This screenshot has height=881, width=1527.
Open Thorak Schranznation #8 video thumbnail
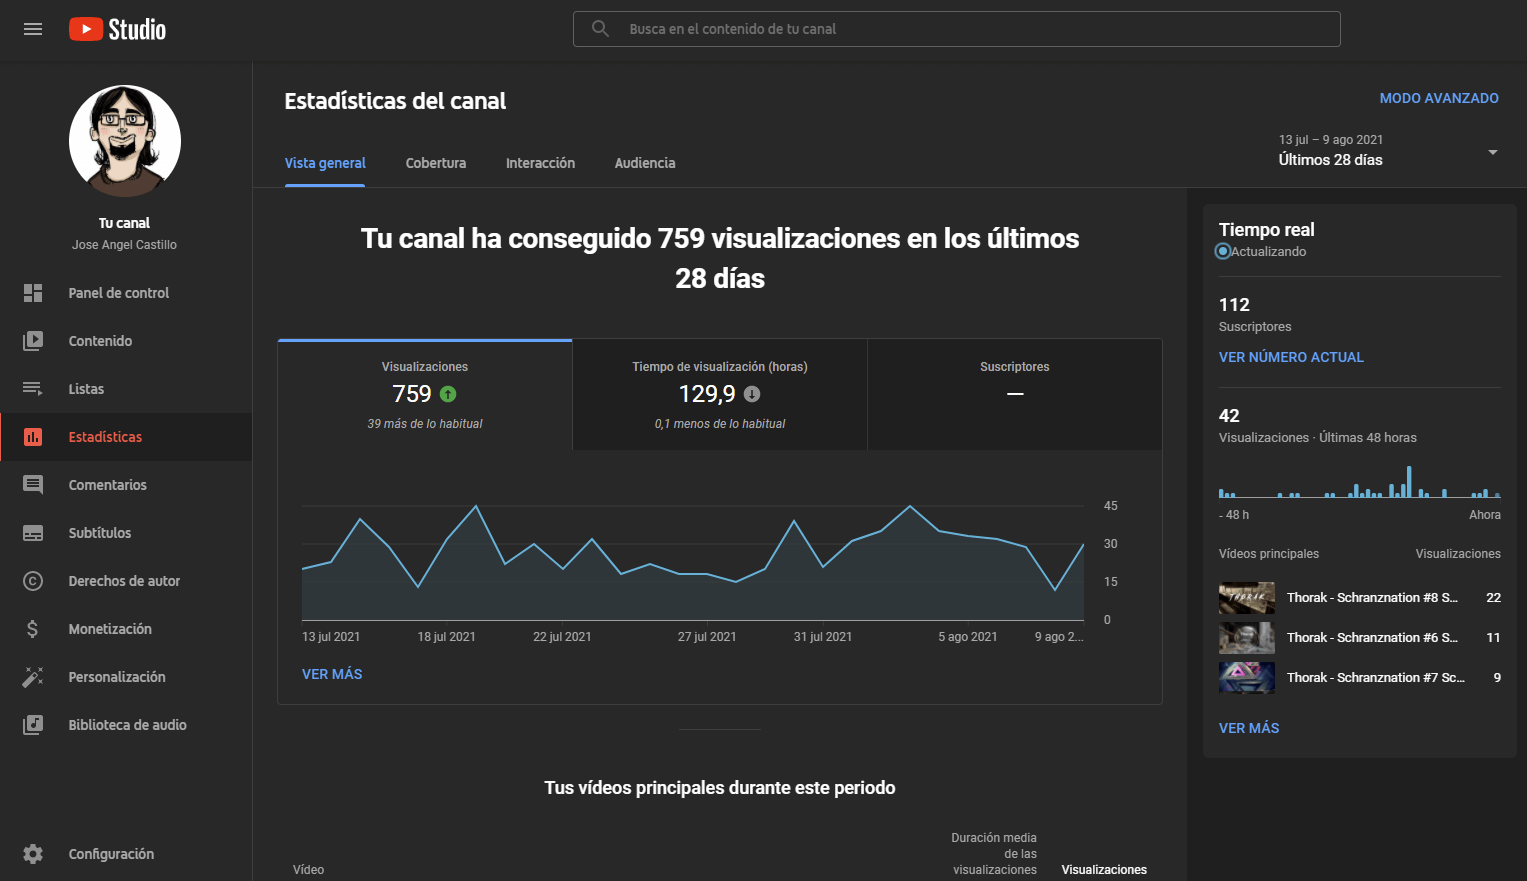(x=1246, y=598)
